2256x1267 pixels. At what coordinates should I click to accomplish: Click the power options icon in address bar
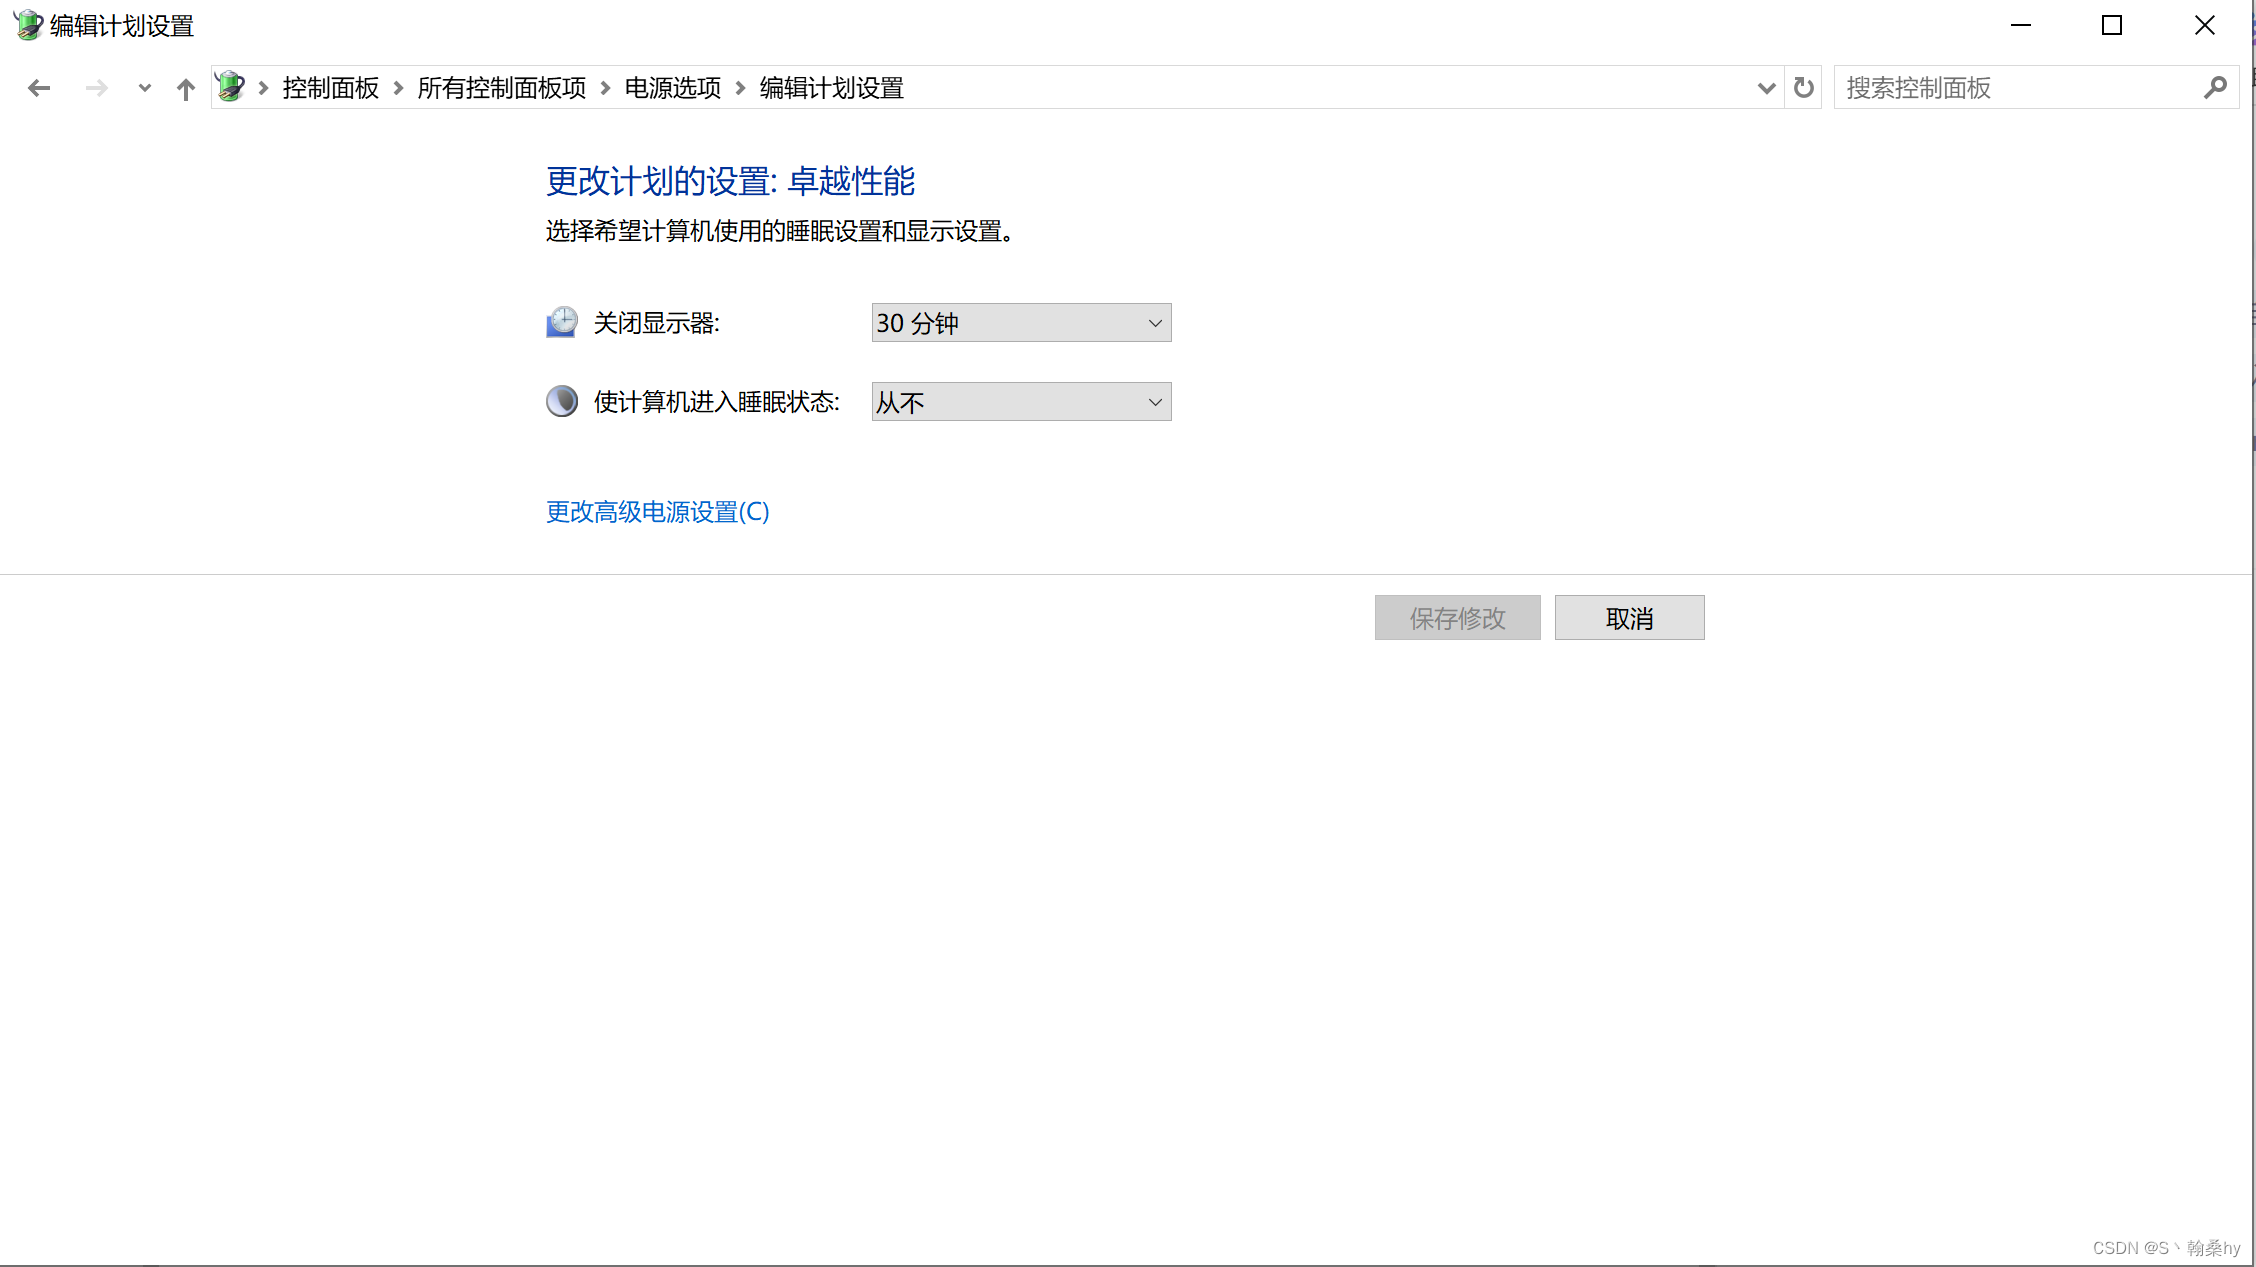point(231,87)
